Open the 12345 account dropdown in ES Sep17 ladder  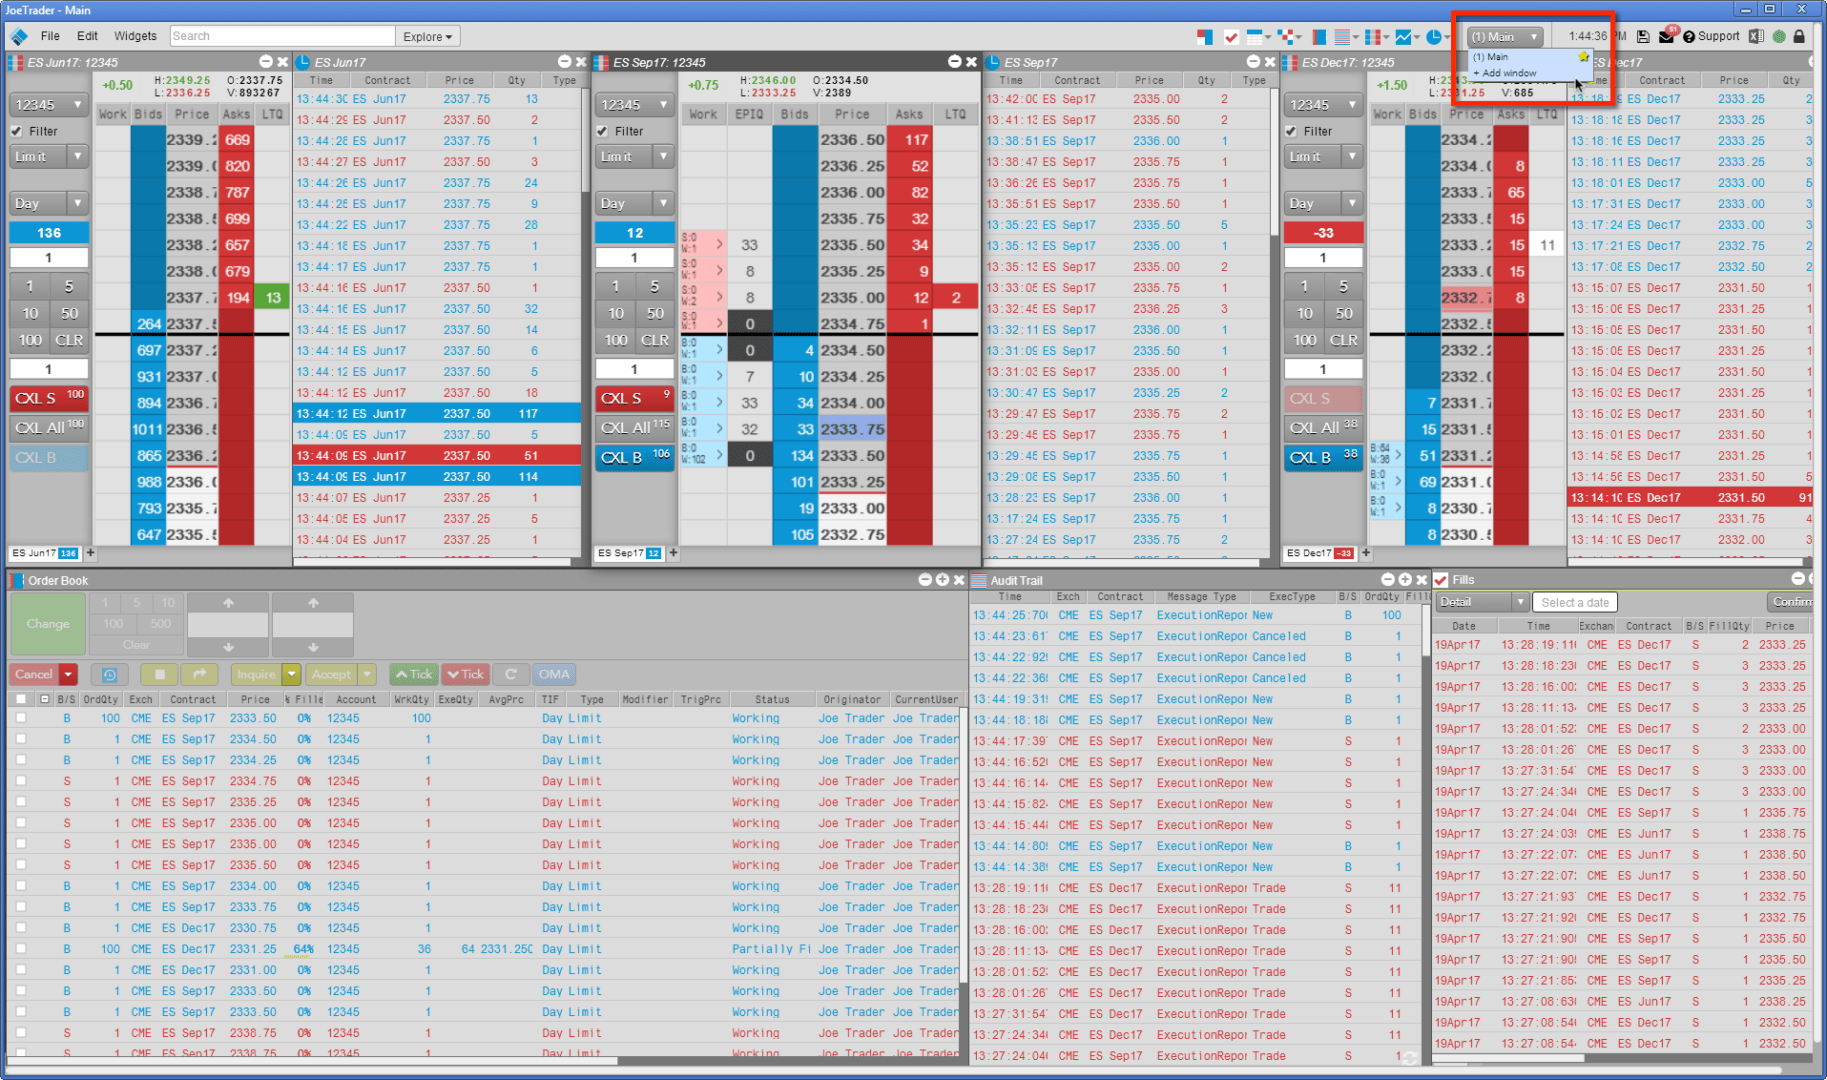click(634, 104)
